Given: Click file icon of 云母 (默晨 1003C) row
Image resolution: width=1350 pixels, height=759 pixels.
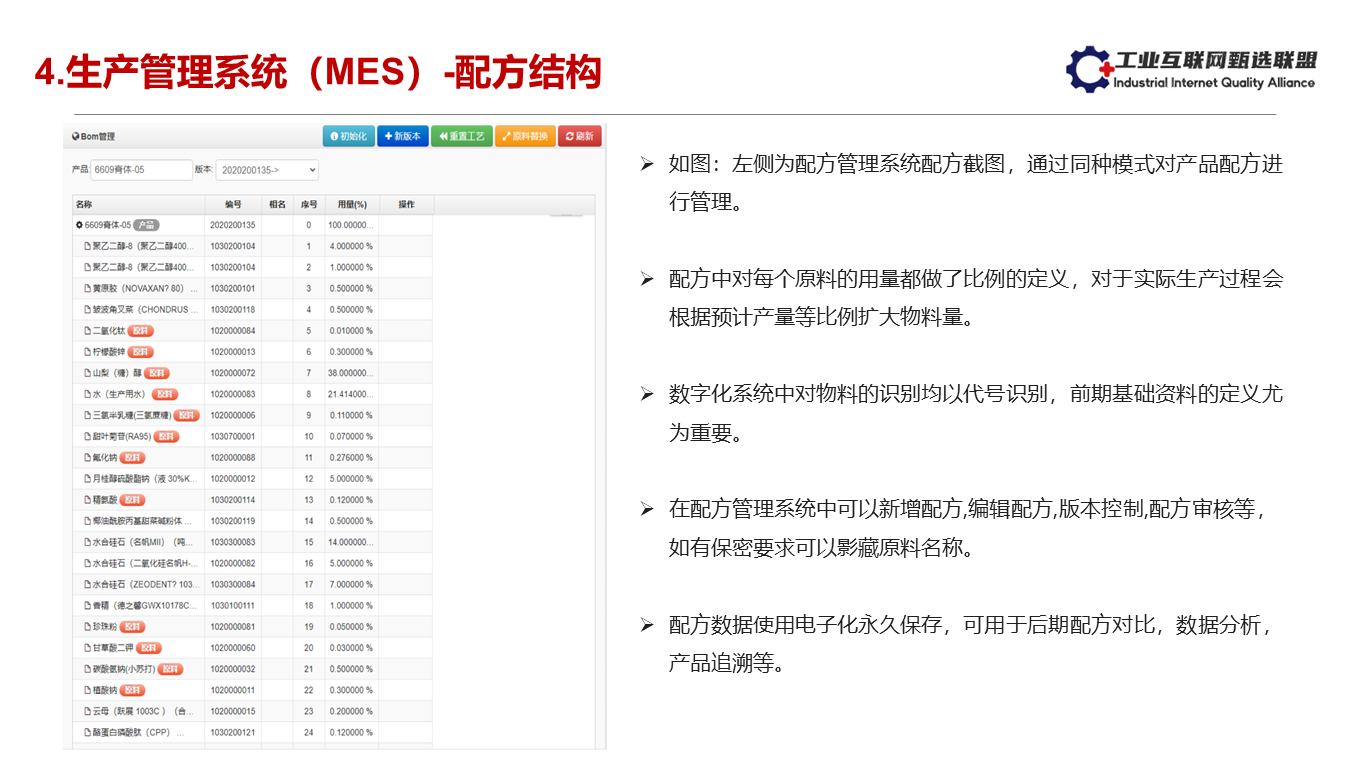Looking at the screenshot, I should pos(88,711).
